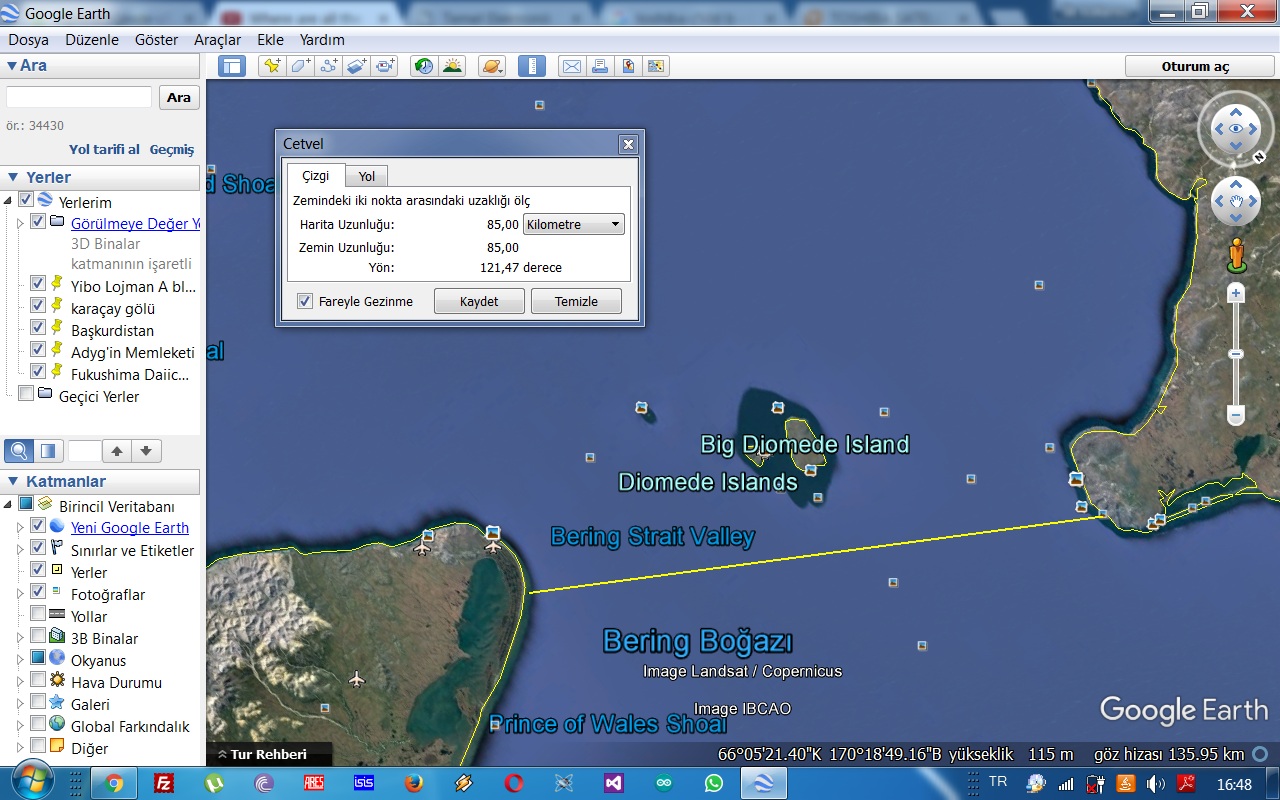Click the search magnifier icon in the Places panel
Viewport: 1280px width, 800px height.
[x=19, y=451]
